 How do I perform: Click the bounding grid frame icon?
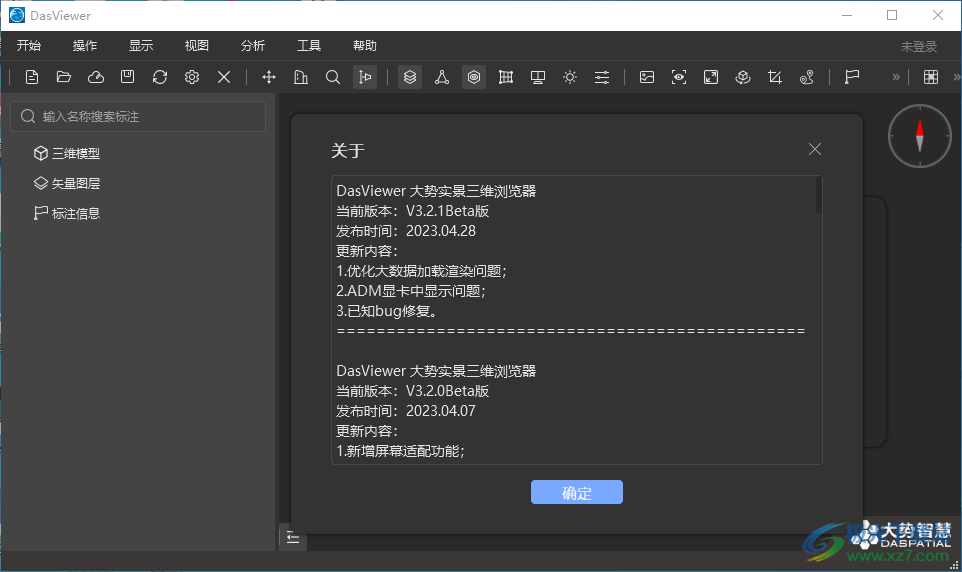(x=506, y=77)
